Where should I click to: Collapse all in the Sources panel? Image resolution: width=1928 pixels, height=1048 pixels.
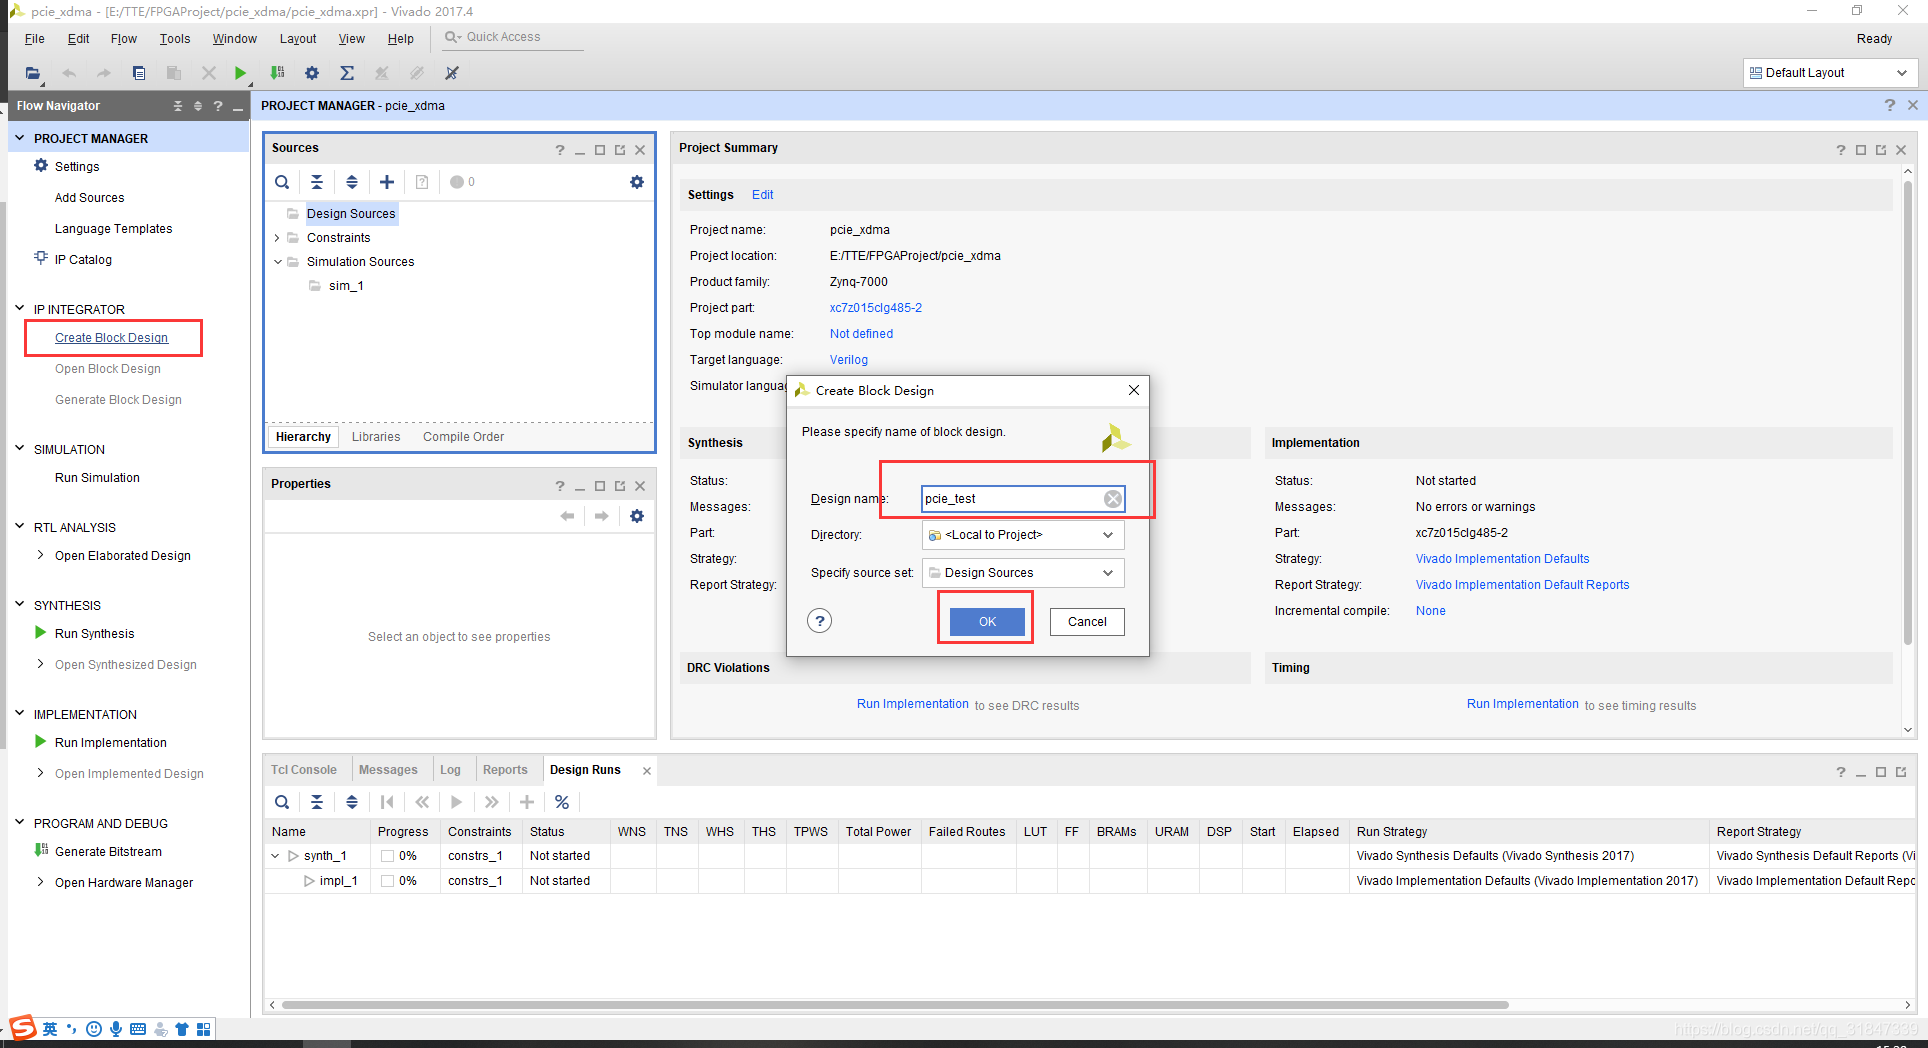pyautogui.click(x=317, y=182)
